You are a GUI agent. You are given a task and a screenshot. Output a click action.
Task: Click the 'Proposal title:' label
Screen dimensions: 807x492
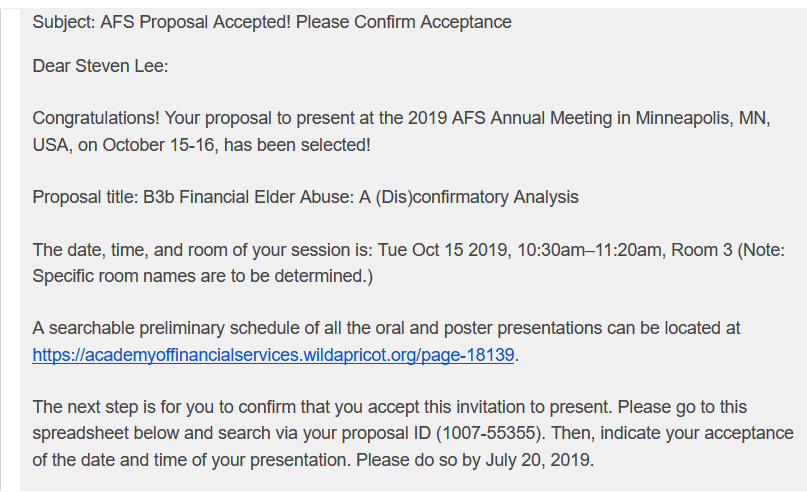point(85,197)
